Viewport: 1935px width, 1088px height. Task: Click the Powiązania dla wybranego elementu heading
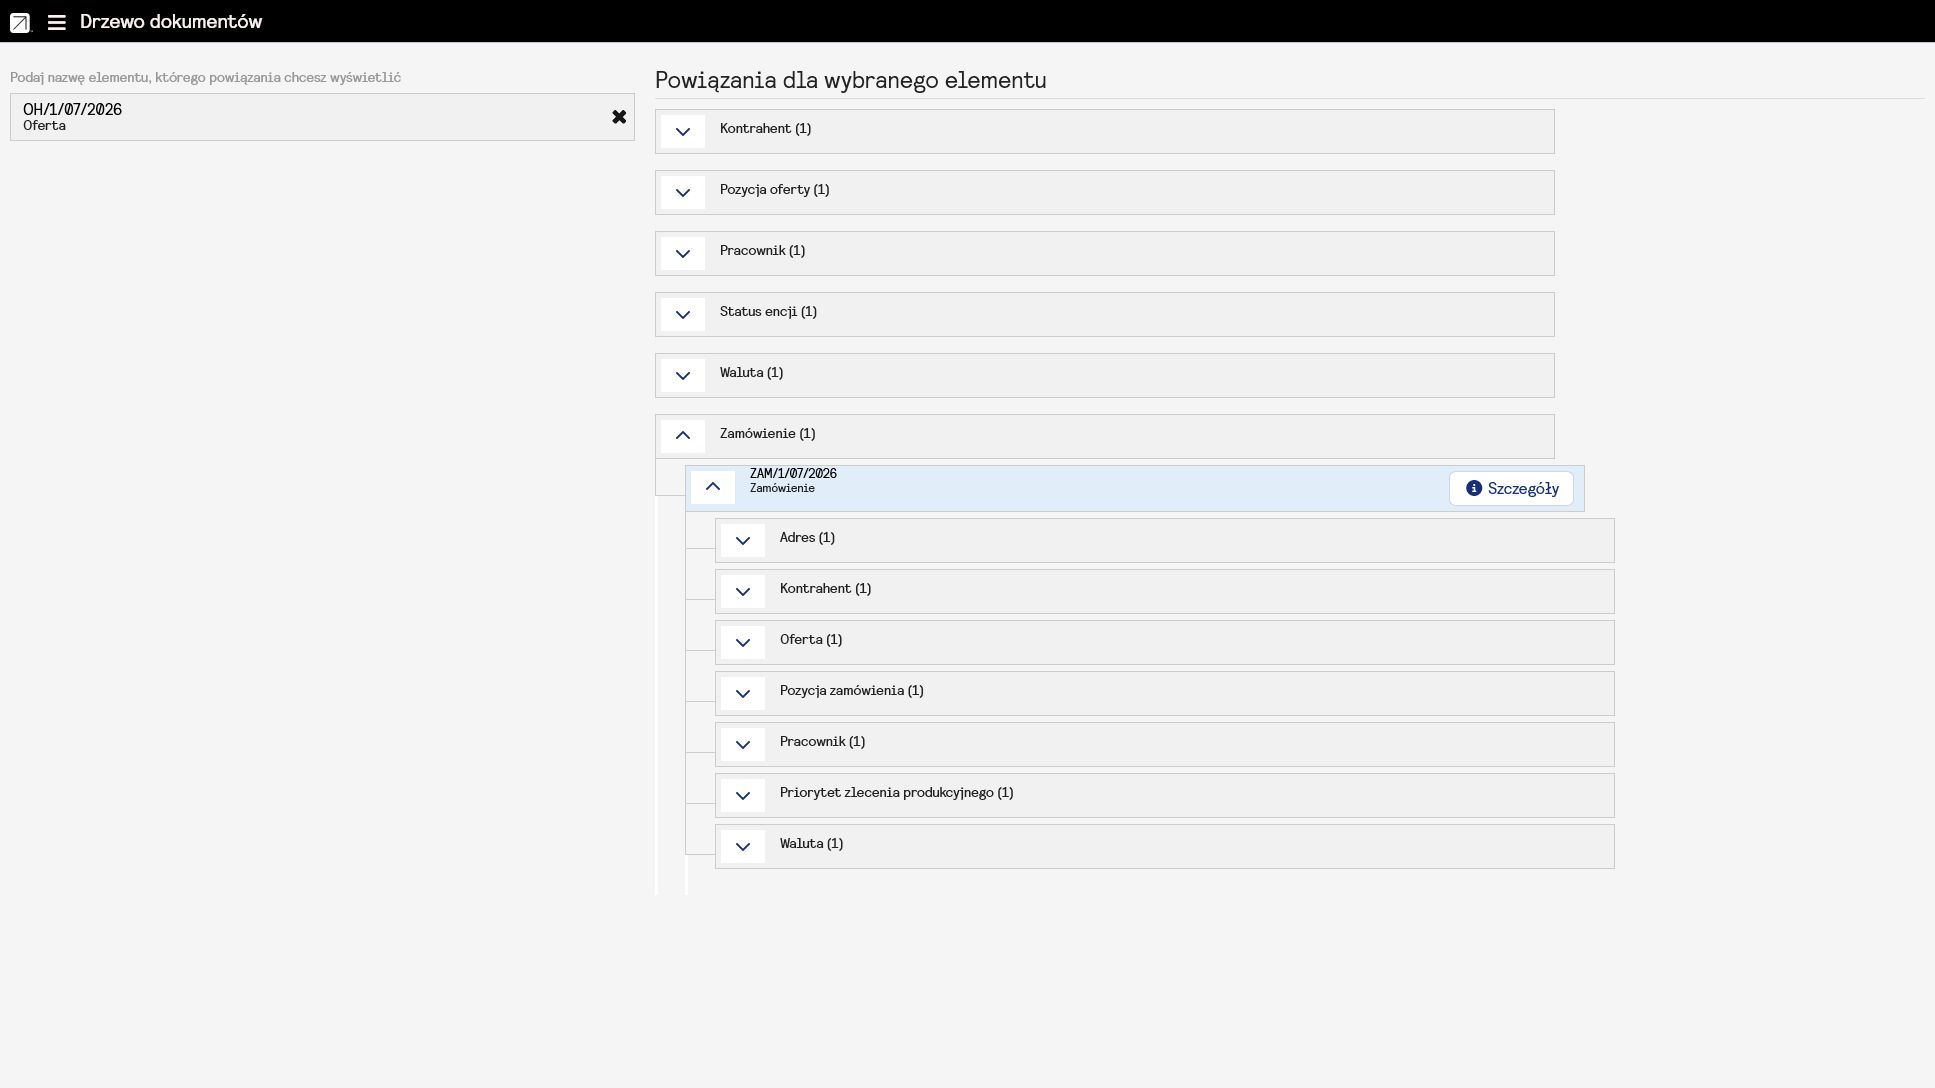pos(850,81)
